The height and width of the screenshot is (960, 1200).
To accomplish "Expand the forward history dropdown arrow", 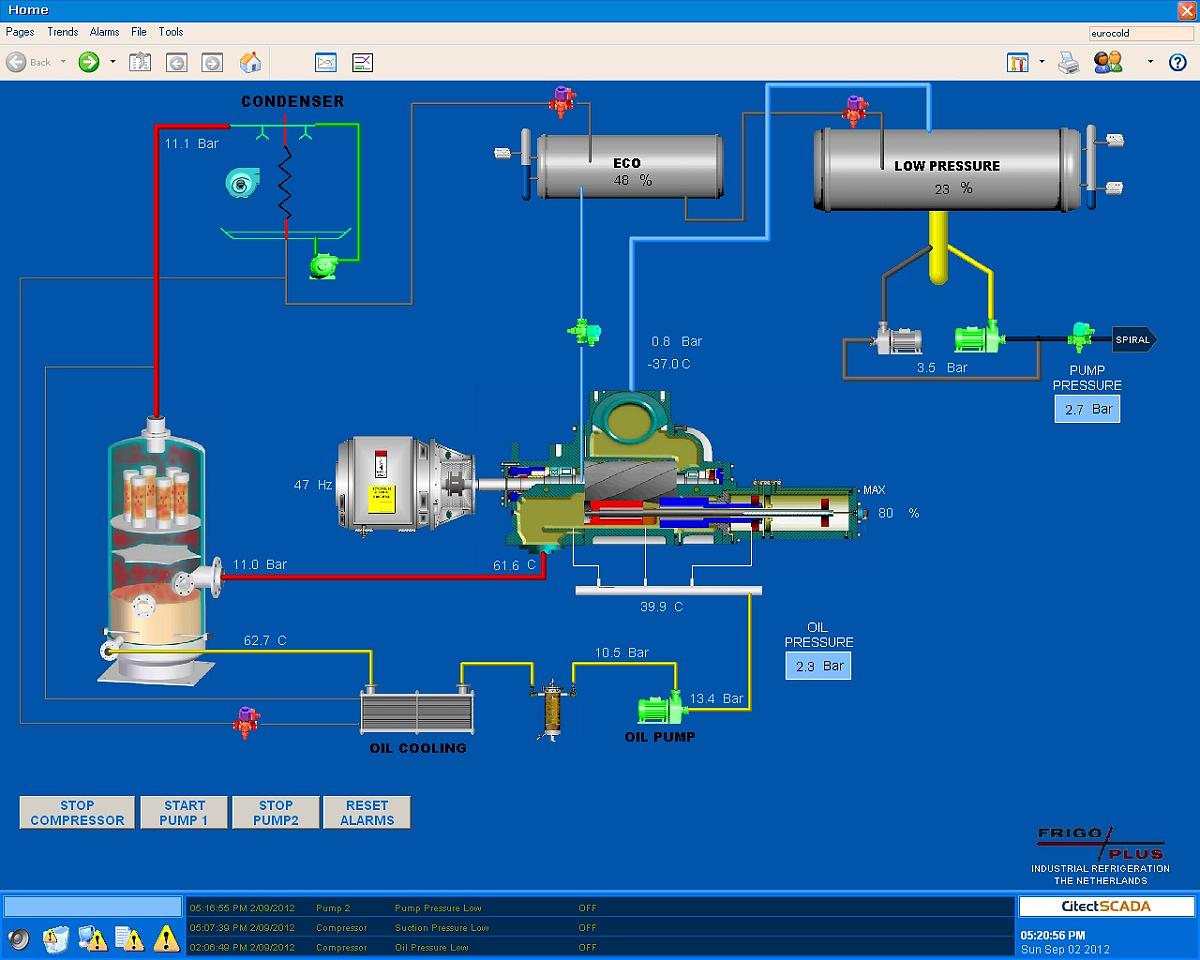I will [x=112, y=62].
